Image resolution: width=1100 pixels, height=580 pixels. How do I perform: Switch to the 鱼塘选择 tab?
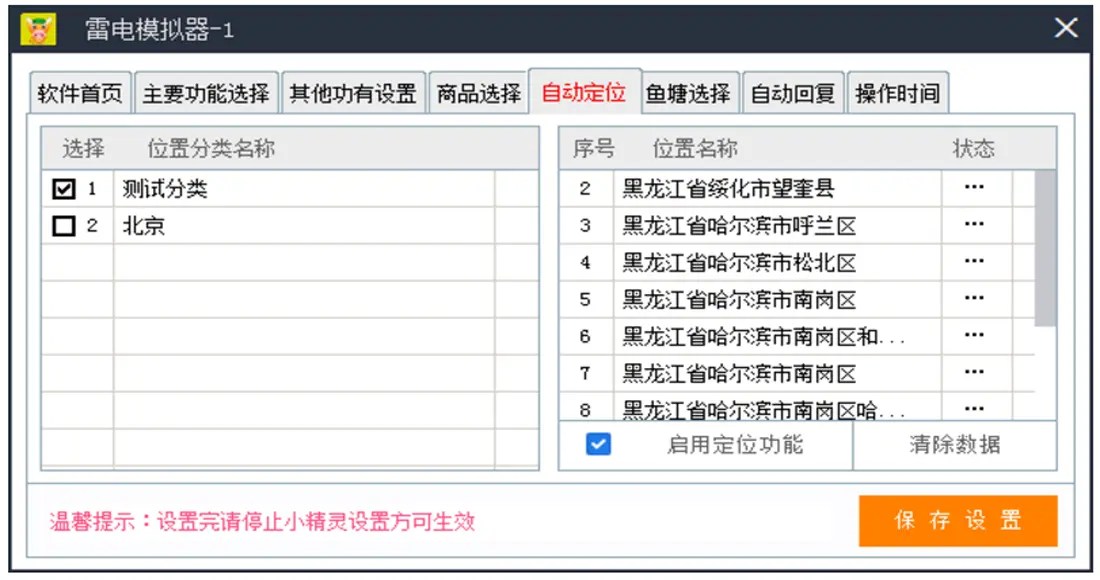pos(687,95)
